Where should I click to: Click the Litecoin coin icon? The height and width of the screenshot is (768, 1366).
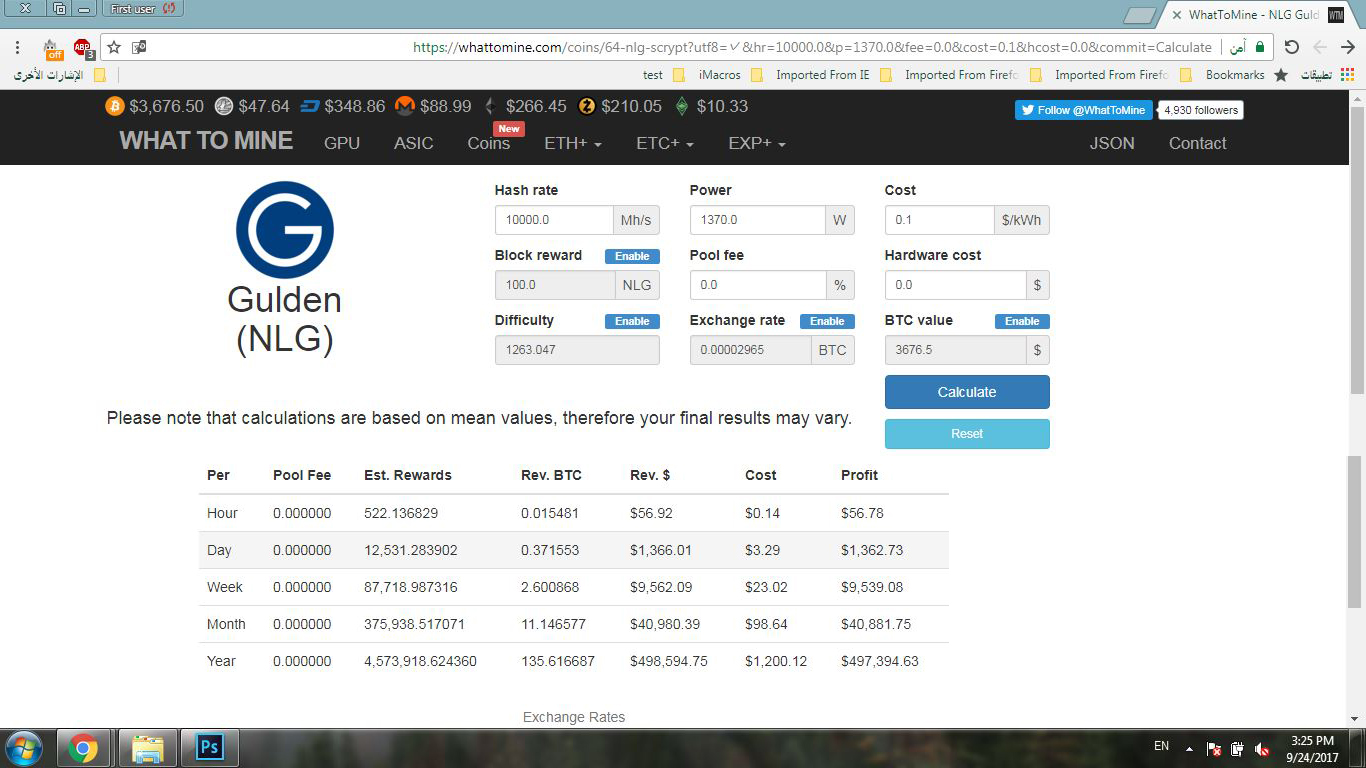click(x=224, y=106)
